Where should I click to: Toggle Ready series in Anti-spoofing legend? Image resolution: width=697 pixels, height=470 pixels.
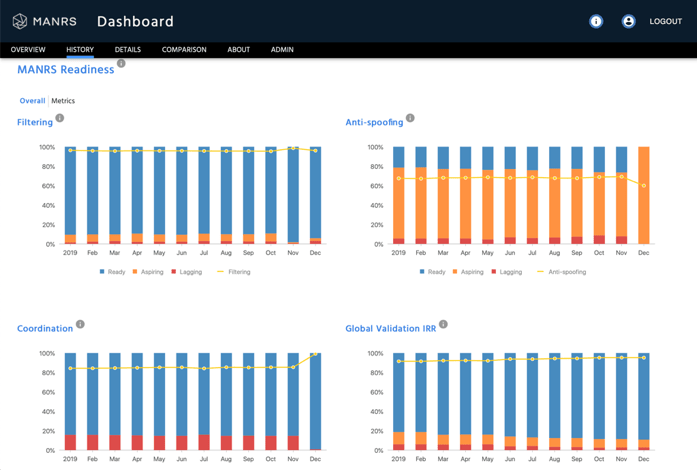pyautogui.click(x=433, y=272)
